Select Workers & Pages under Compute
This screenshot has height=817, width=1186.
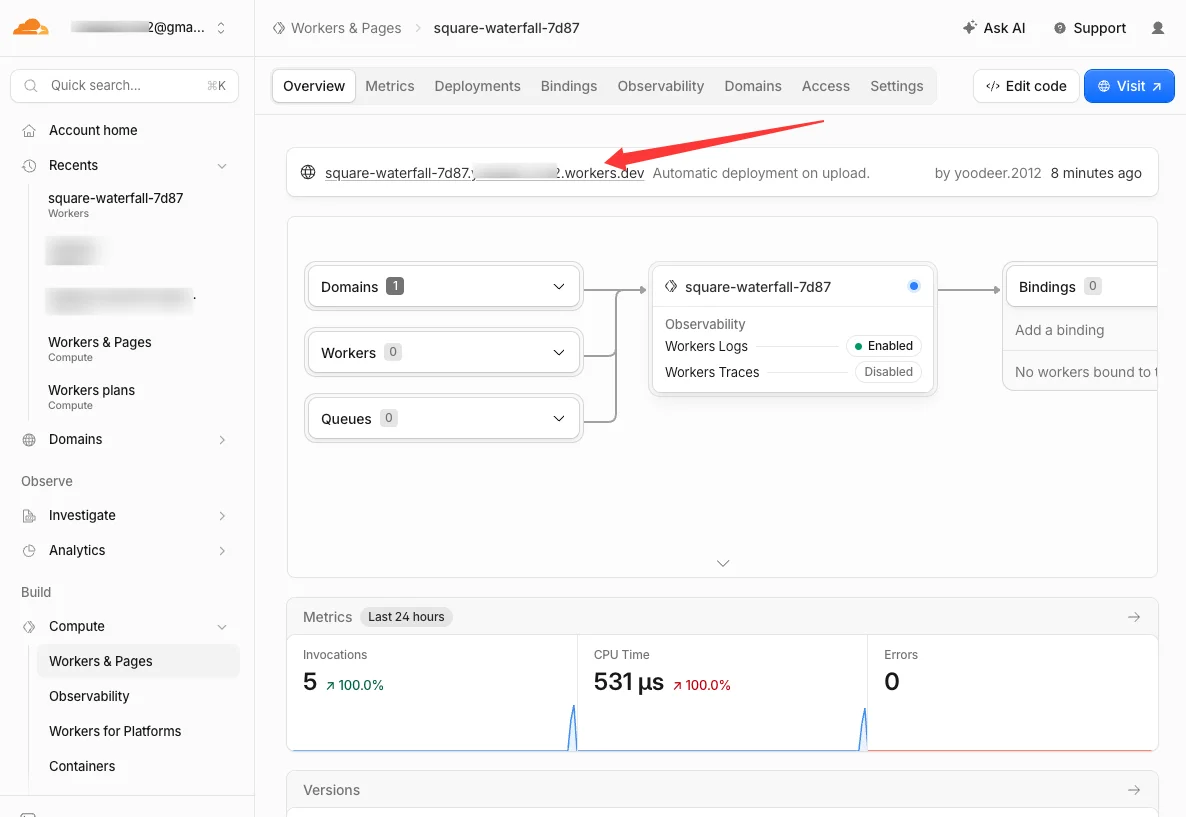click(138, 661)
